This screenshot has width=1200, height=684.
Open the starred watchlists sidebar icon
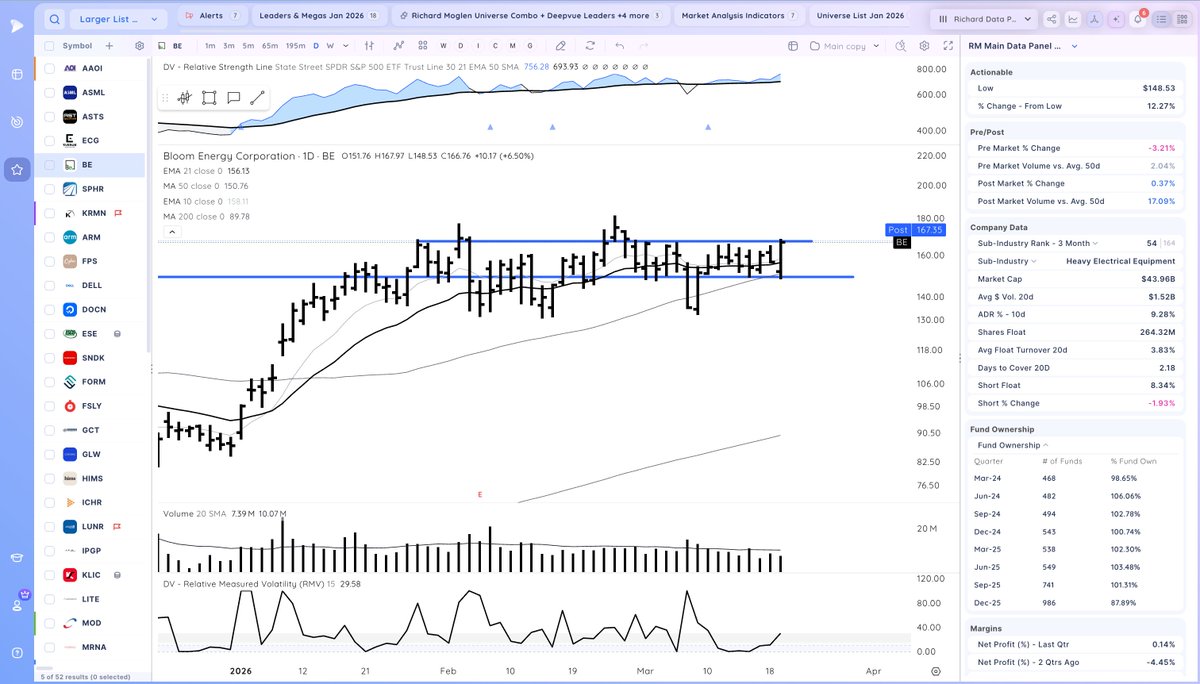coord(17,170)
